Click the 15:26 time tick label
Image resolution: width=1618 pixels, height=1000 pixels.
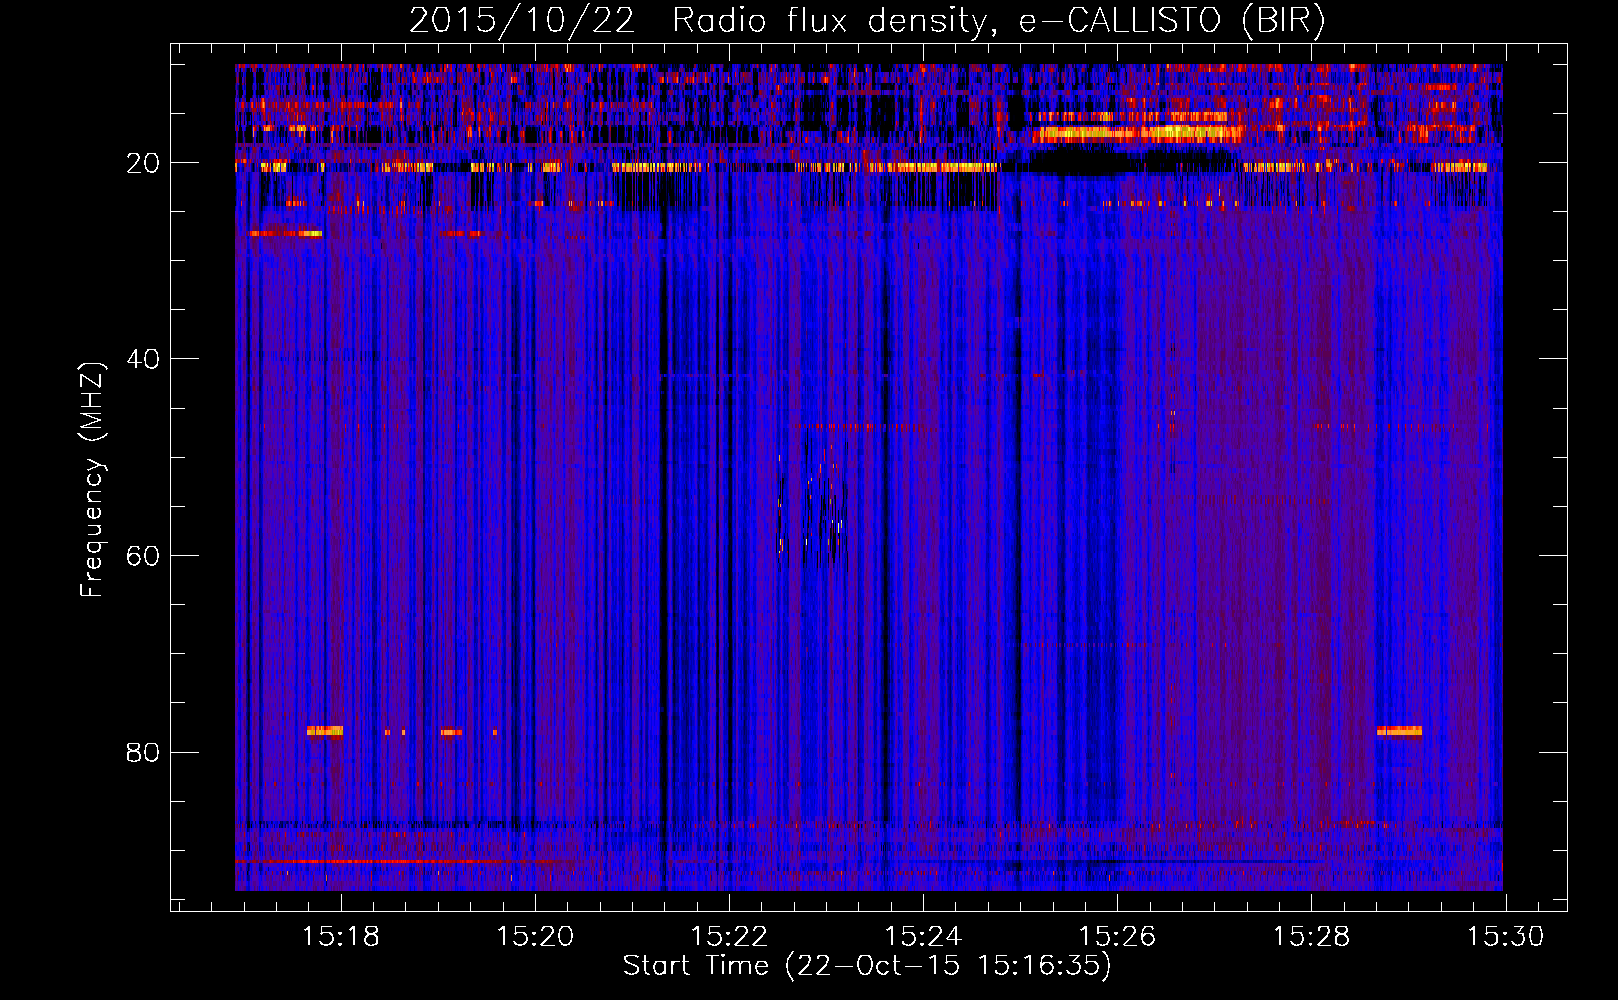click(1117, 937)
